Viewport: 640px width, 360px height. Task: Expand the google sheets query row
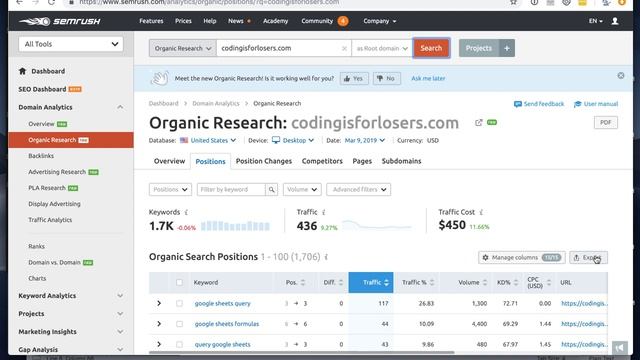159,303
